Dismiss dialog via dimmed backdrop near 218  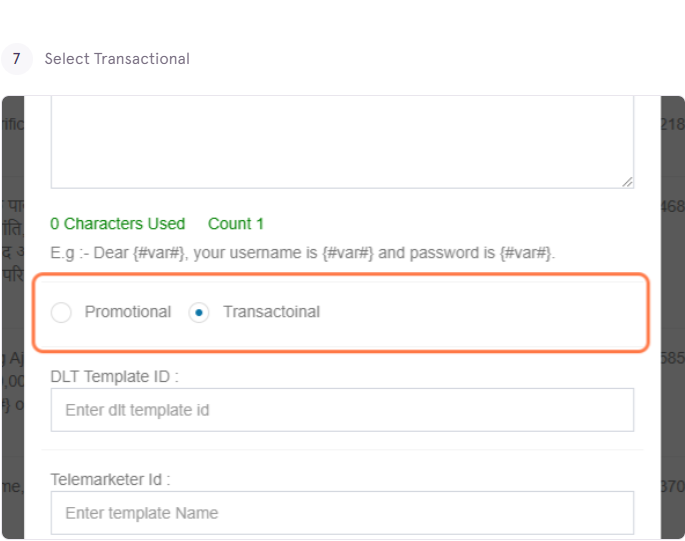tap(672, 124)
